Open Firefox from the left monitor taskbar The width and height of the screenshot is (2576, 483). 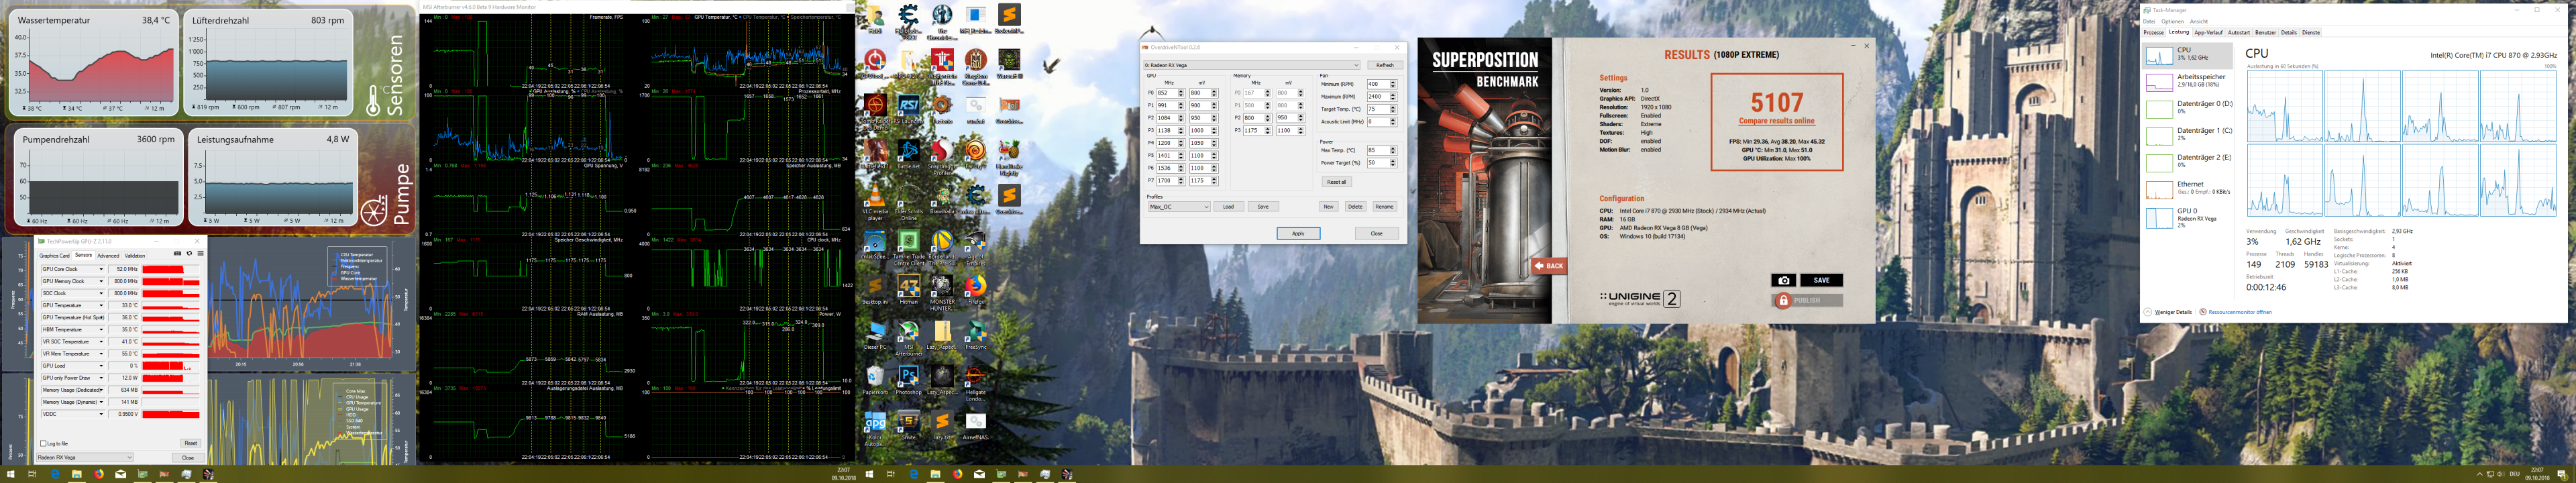pos(99,474)
